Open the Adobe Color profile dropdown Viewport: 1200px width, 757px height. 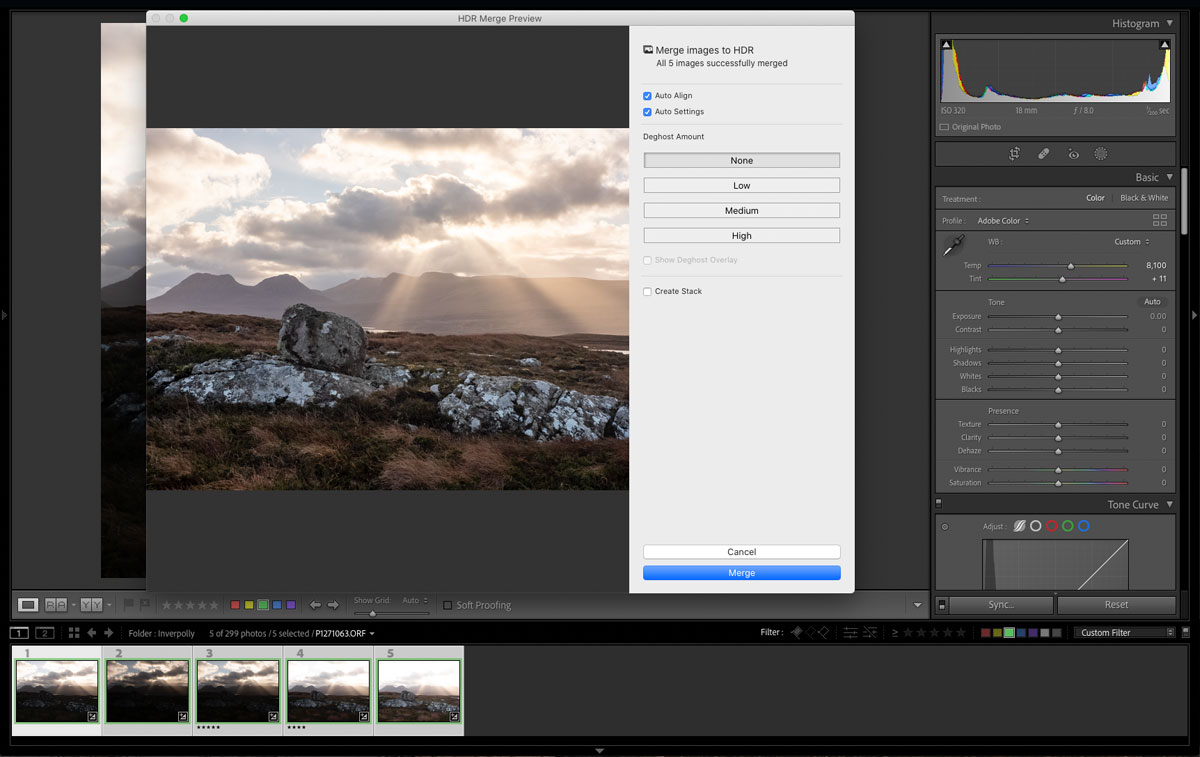1003,221
